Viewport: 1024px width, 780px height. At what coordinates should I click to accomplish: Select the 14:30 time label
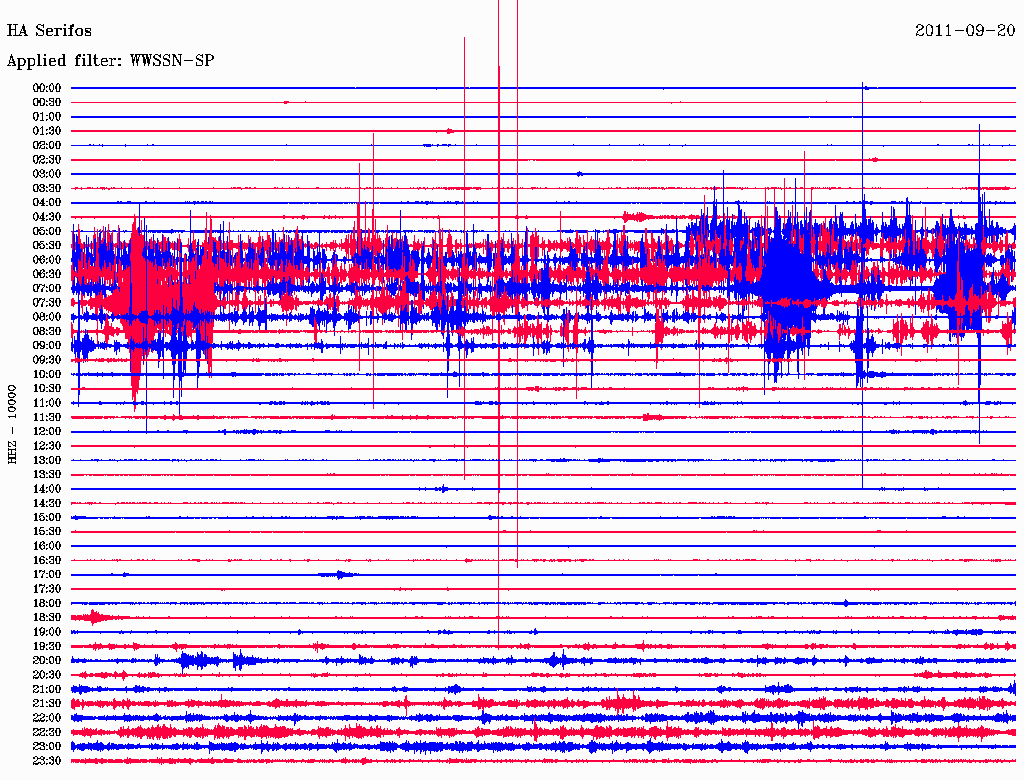coord(47,504)
